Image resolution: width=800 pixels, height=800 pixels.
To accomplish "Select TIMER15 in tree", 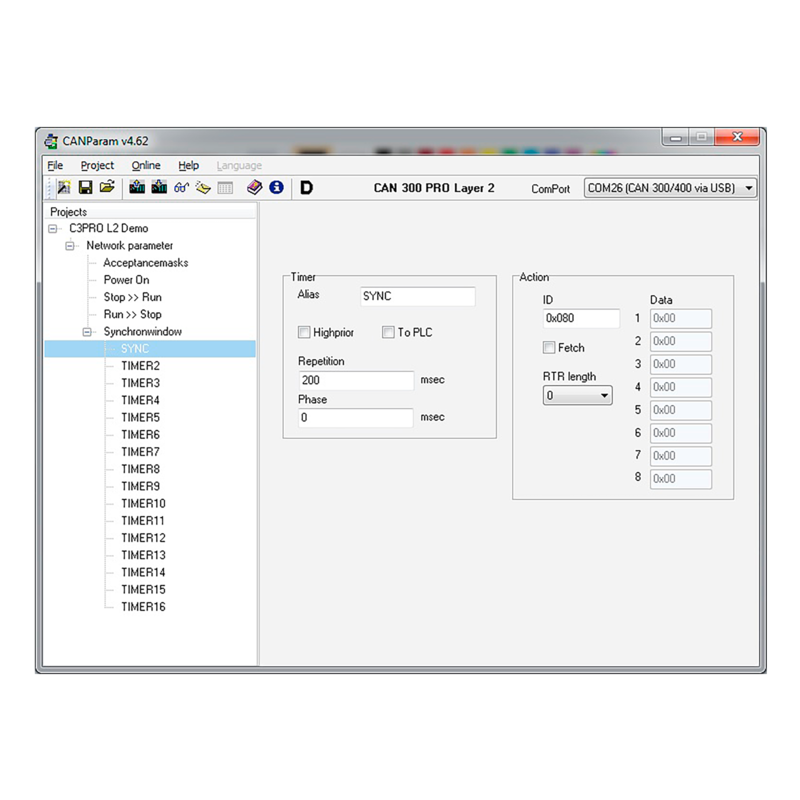I will point(143,590).
